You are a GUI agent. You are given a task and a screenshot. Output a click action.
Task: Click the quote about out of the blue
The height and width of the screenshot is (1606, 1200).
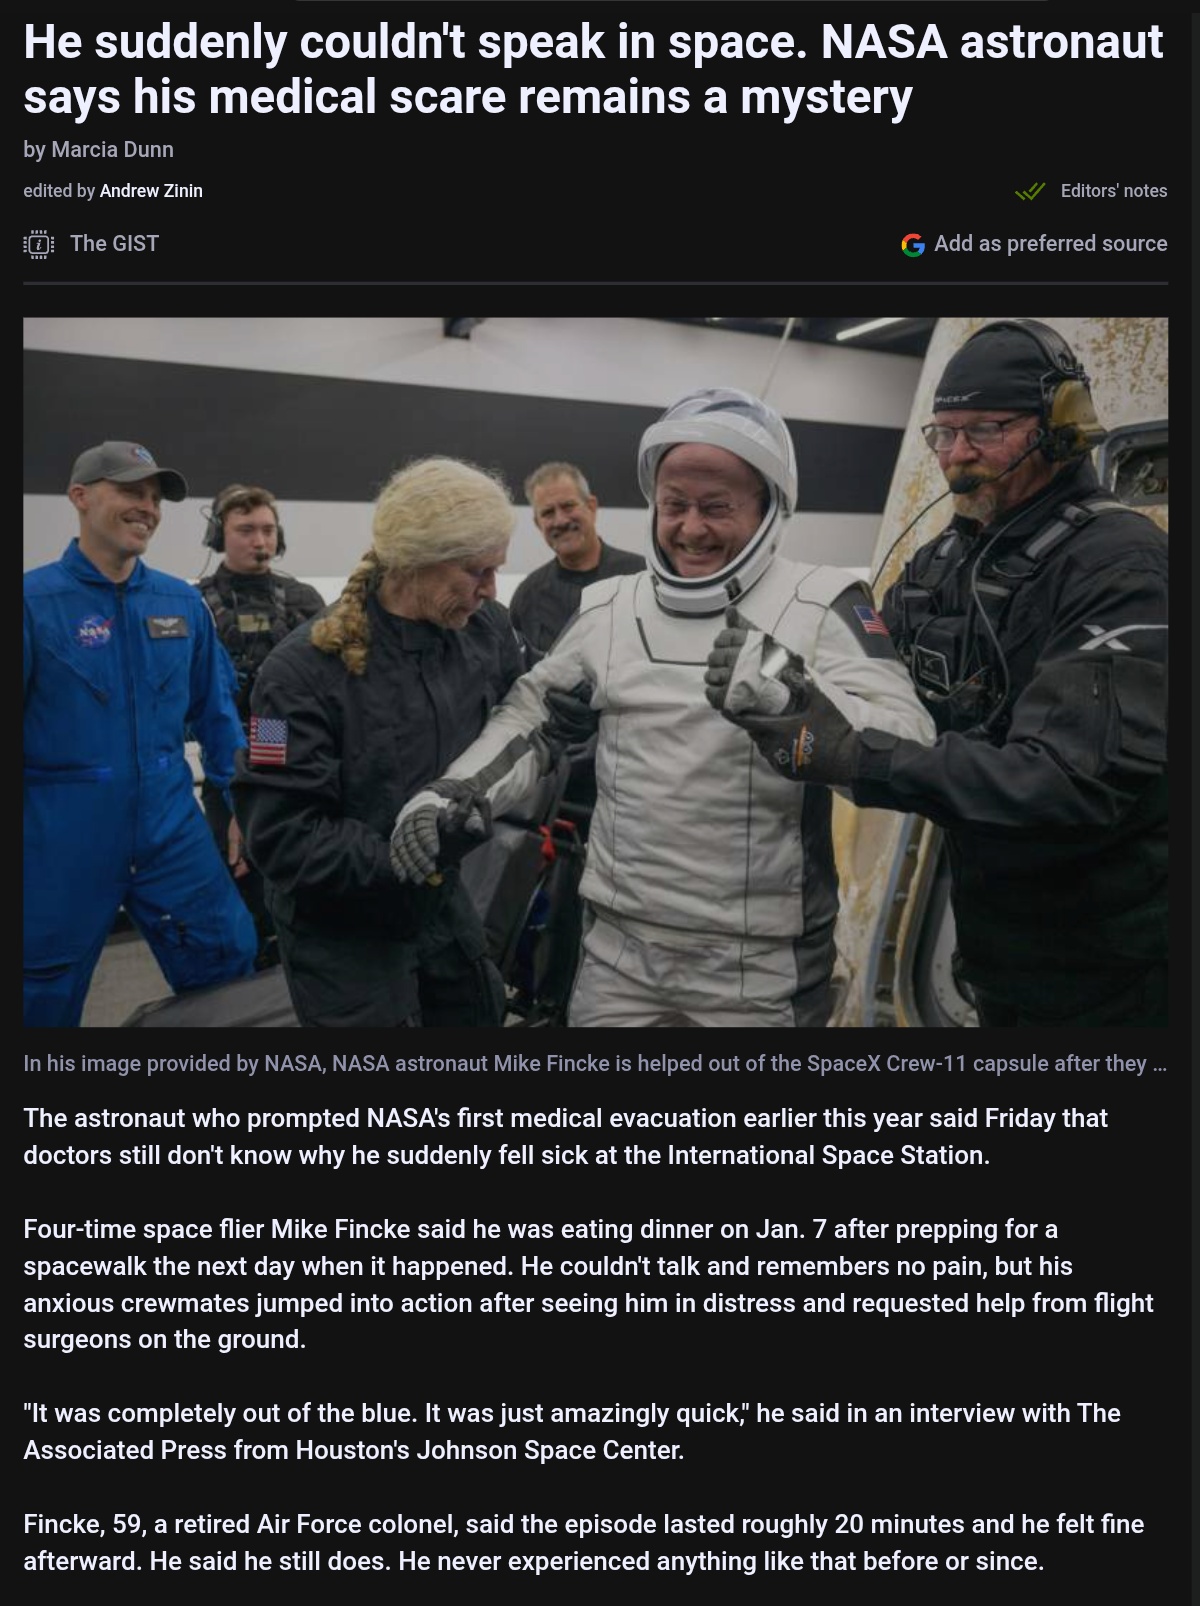click(571, 1431)
